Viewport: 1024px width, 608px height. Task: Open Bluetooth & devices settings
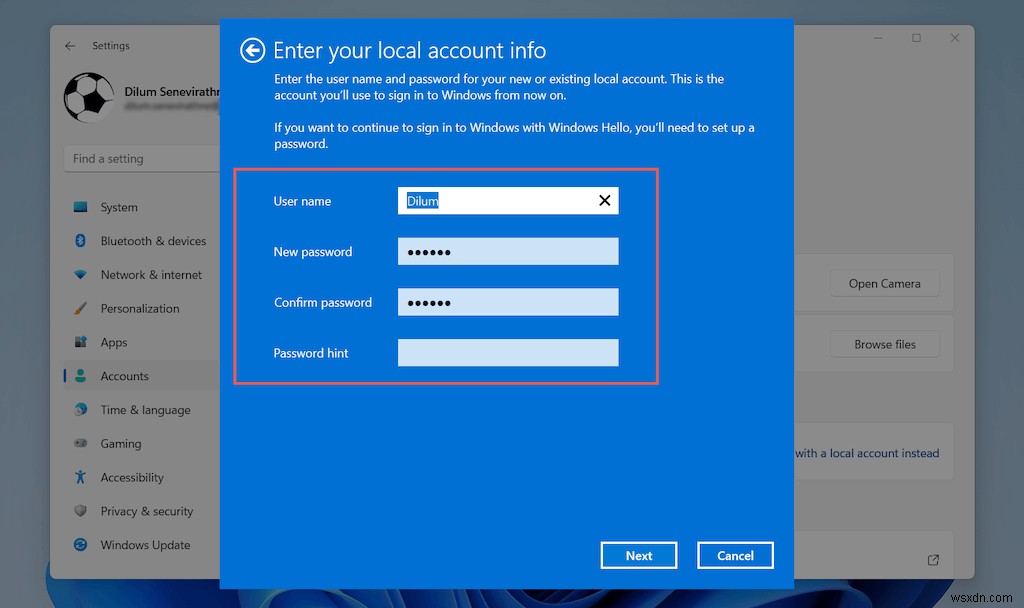click(152, 241)
